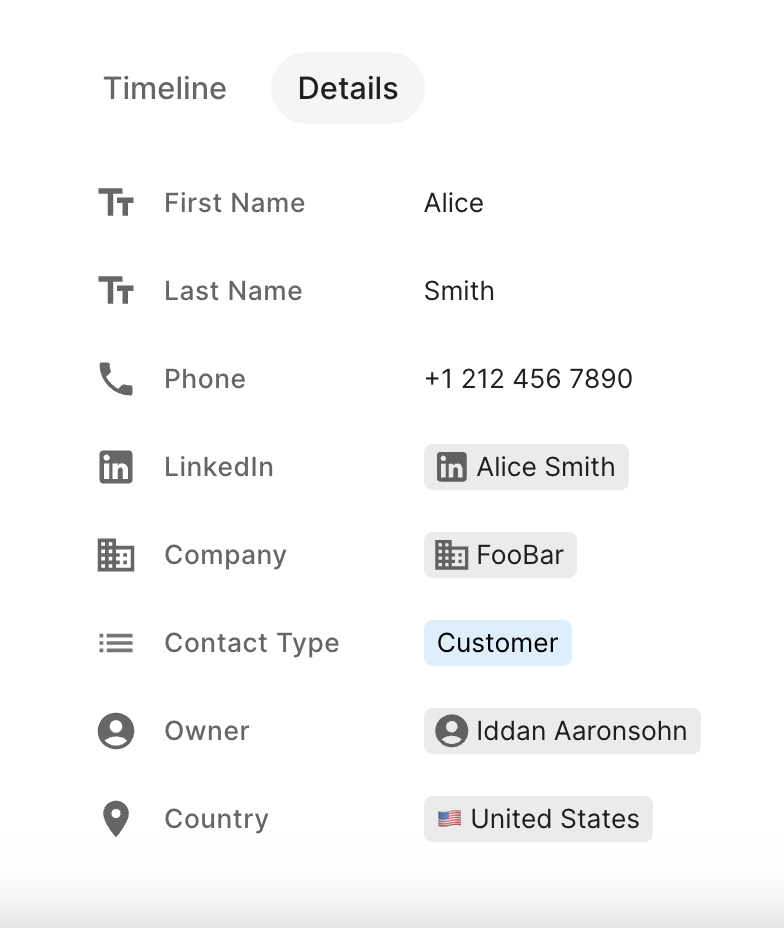Screen dimensions: 784x928
Task: Open the Alice Smith LinkedIn chip
Action: (525, 466)
